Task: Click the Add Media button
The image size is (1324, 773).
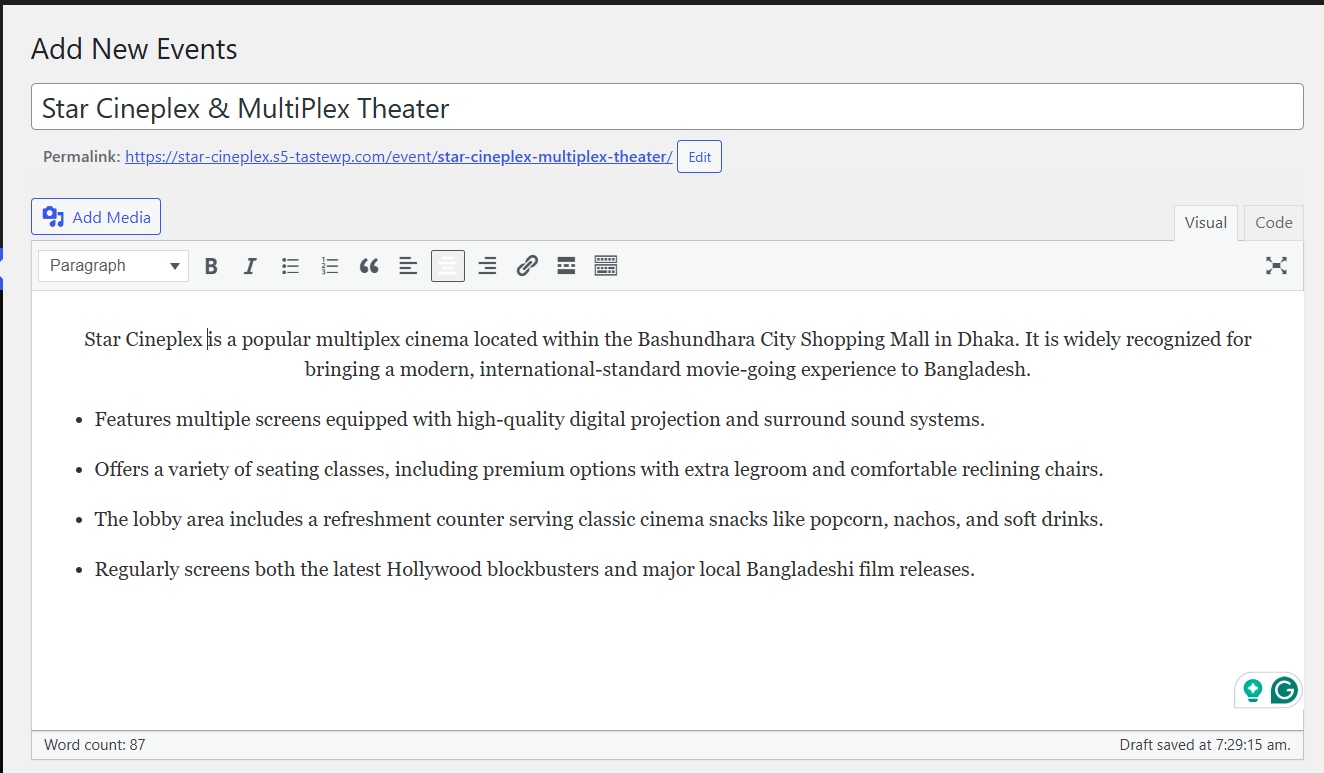Action: click(x=96, y=217)
